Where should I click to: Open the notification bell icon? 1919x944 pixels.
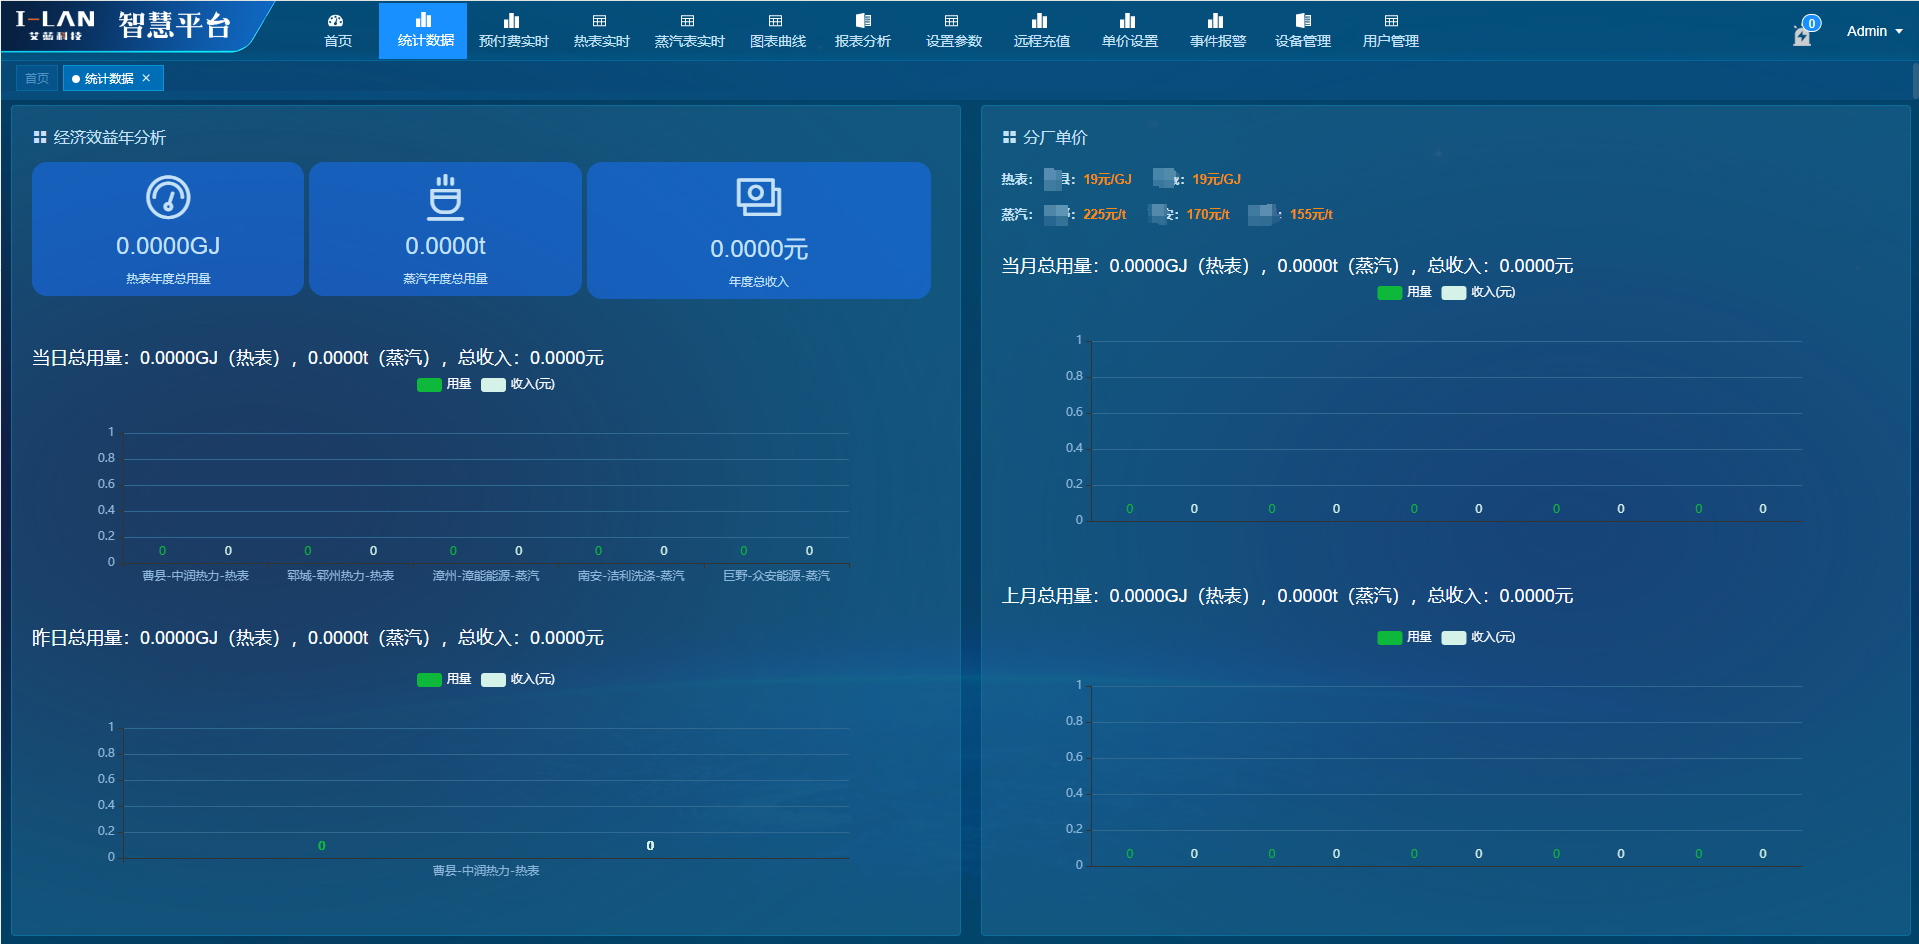click(x=1802, y=36)
